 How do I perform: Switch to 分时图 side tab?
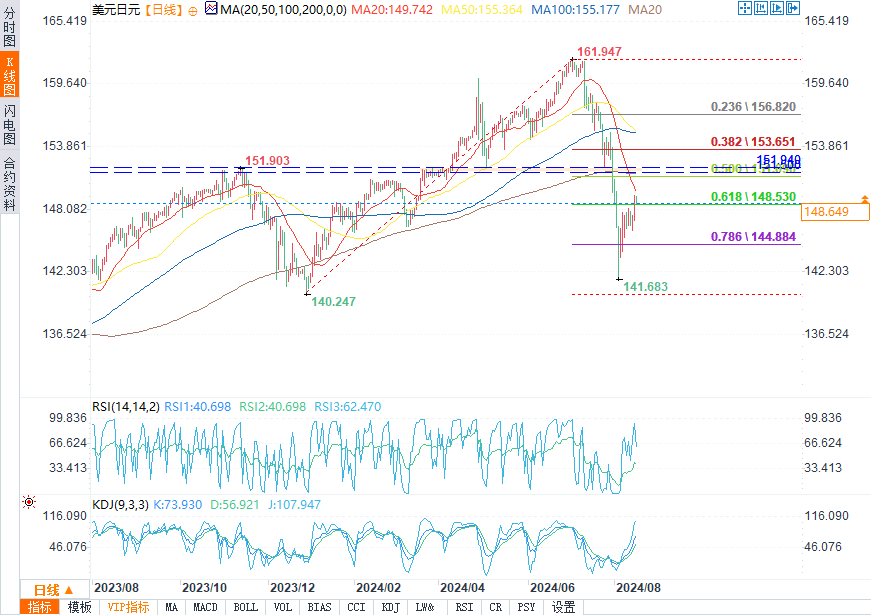[x=9, y=27]
